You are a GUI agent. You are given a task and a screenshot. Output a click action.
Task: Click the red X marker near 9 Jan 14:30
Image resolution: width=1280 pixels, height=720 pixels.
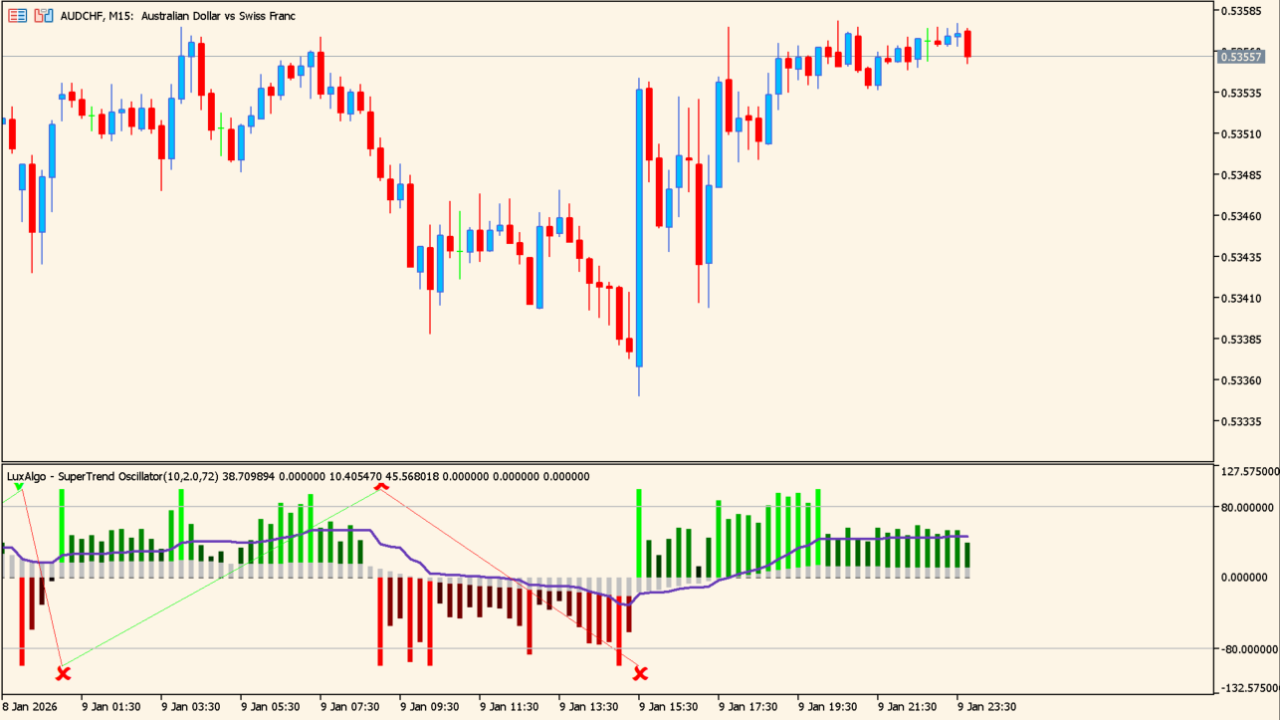640,674
